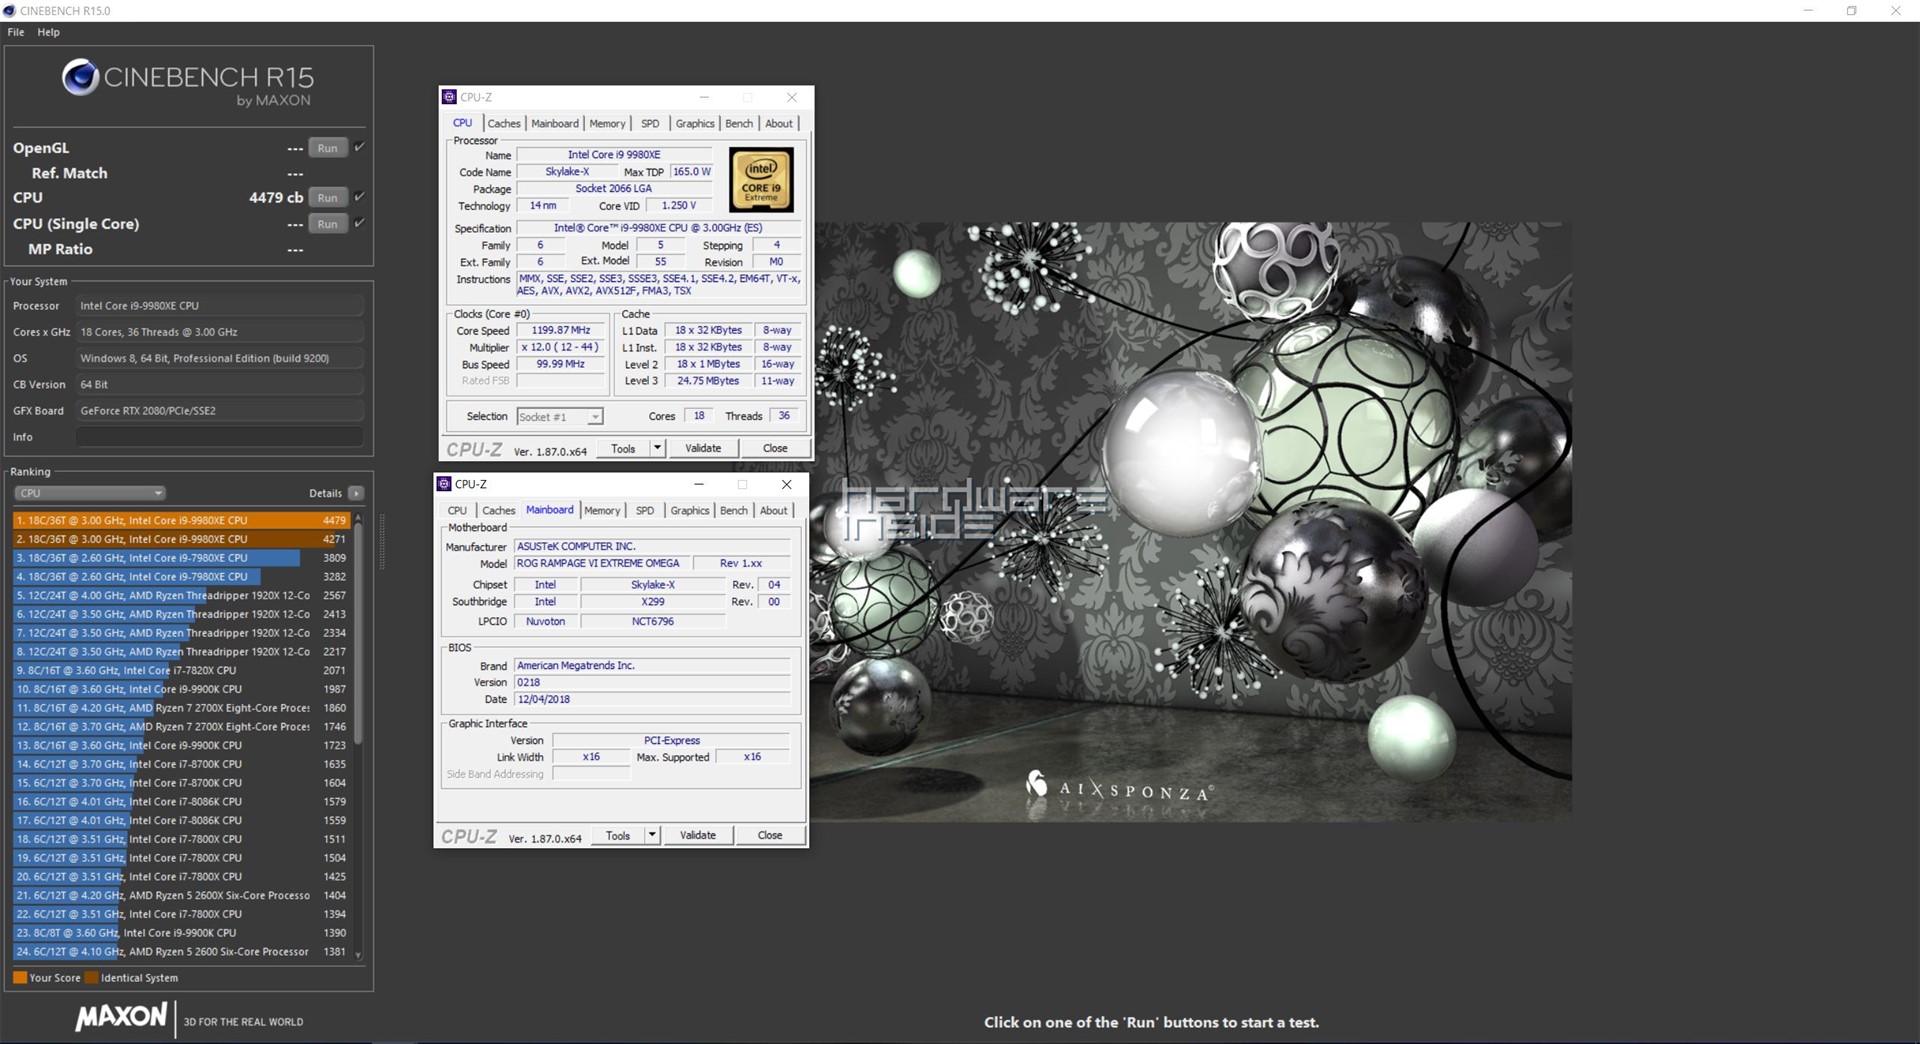The image size is (1920, 1044).
Task: Switch to Caches tab in top CPU-Z
Action: 504,124
